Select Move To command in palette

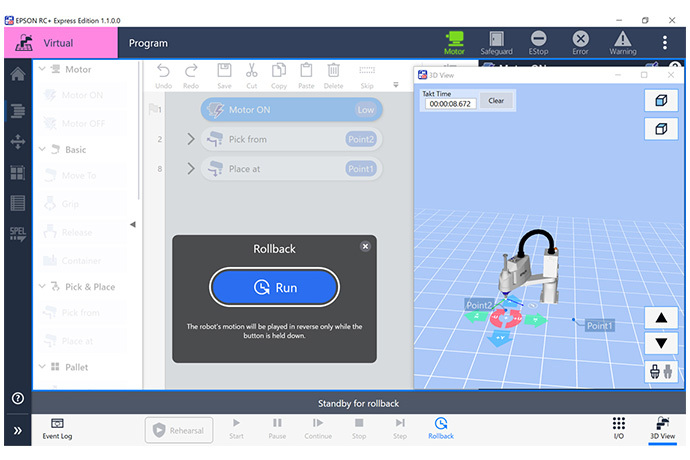[82, 176]
